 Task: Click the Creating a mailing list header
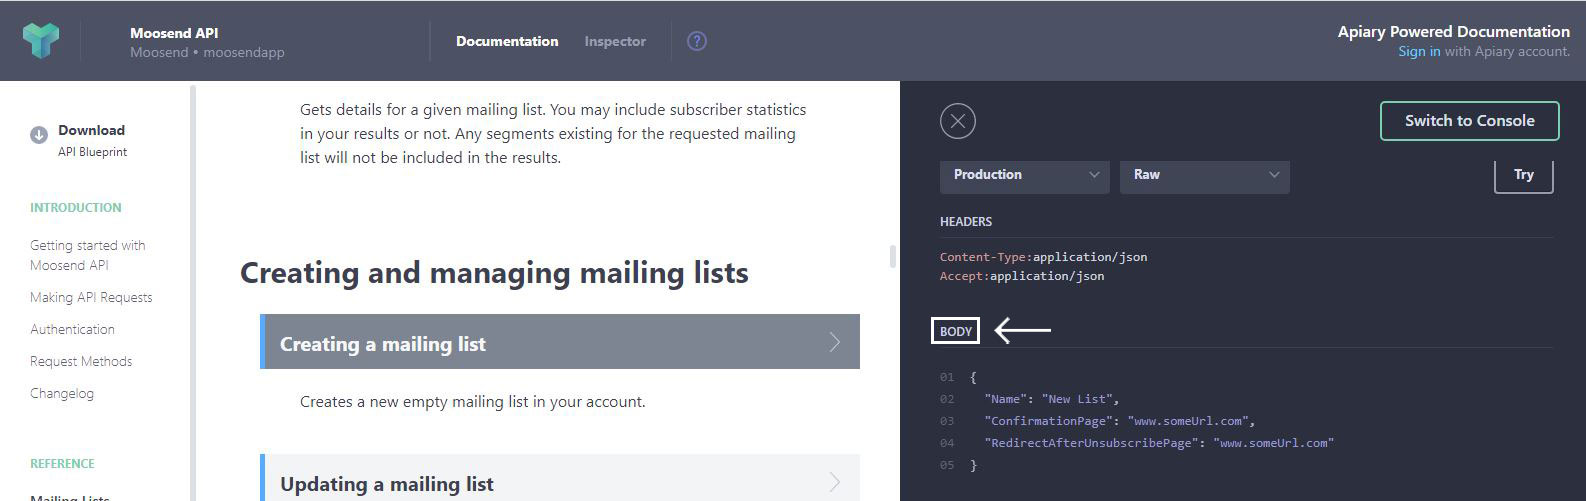click(560, 341)
